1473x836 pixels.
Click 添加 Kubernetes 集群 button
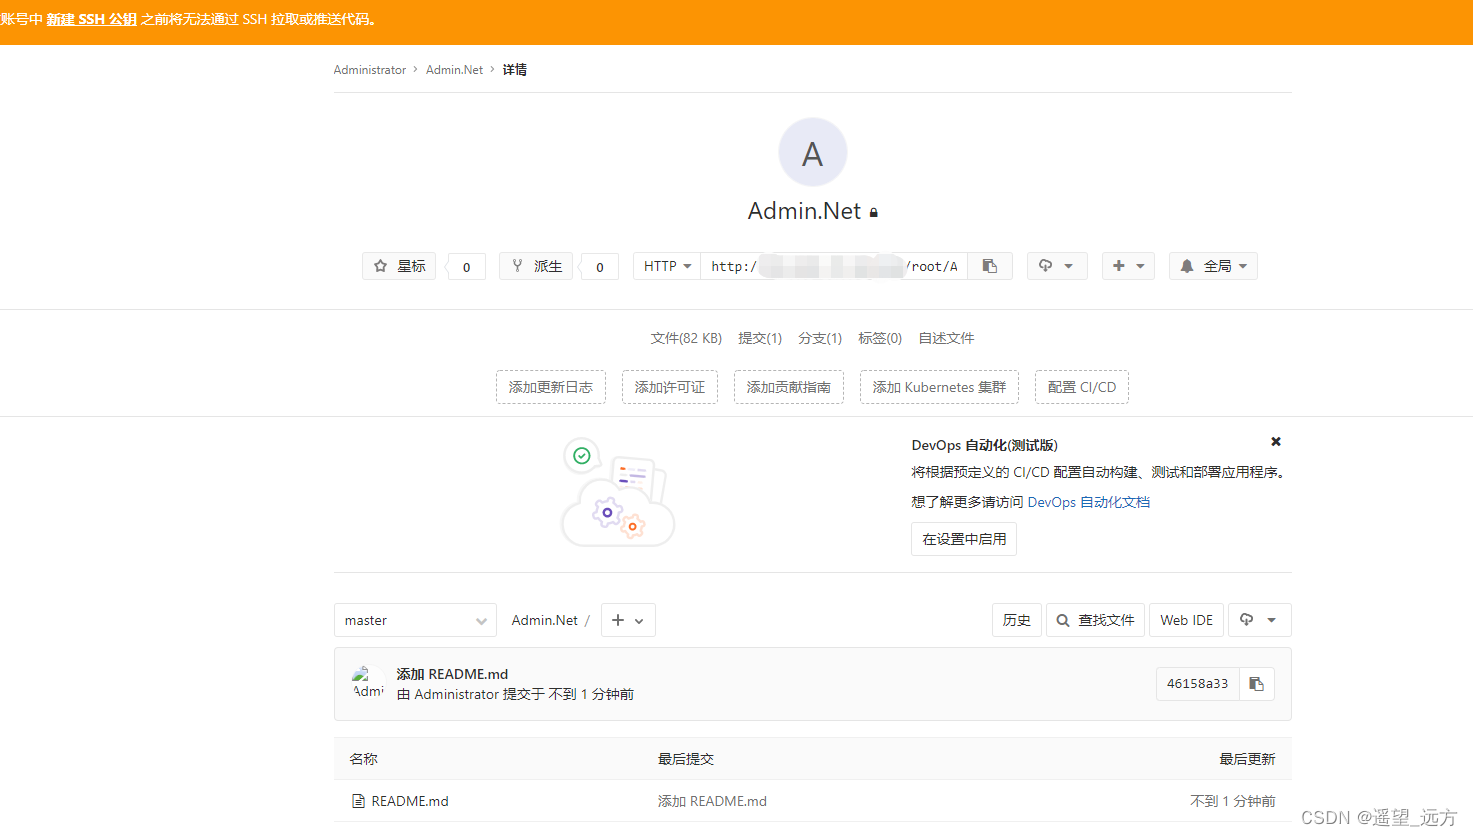(938, 386)
